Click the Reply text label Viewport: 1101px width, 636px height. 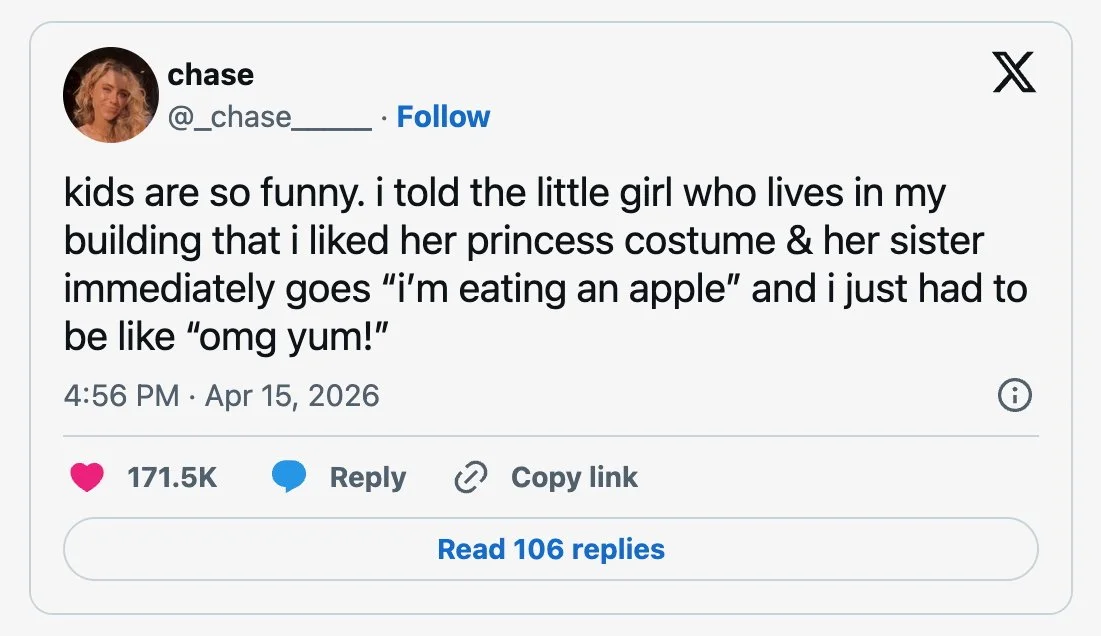(367, 478)
